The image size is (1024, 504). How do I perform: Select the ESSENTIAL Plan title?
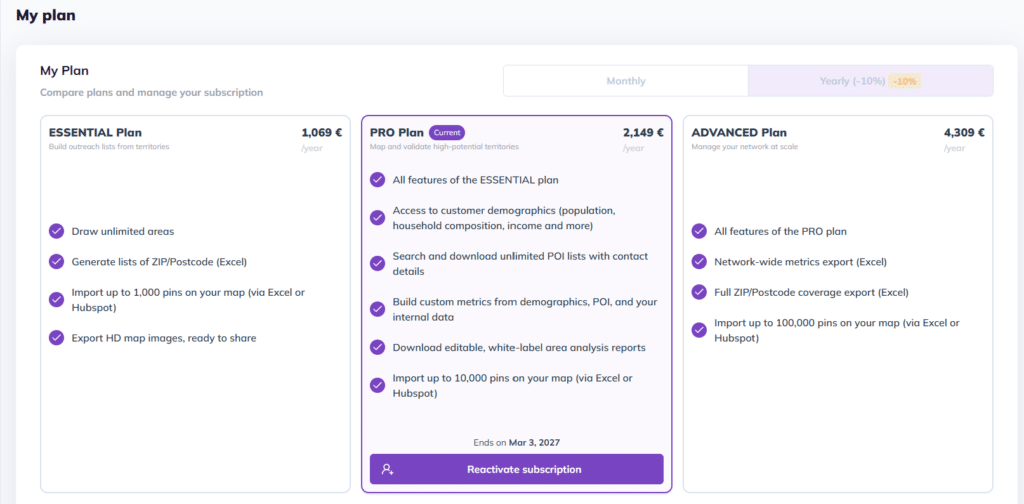[95, 132]
